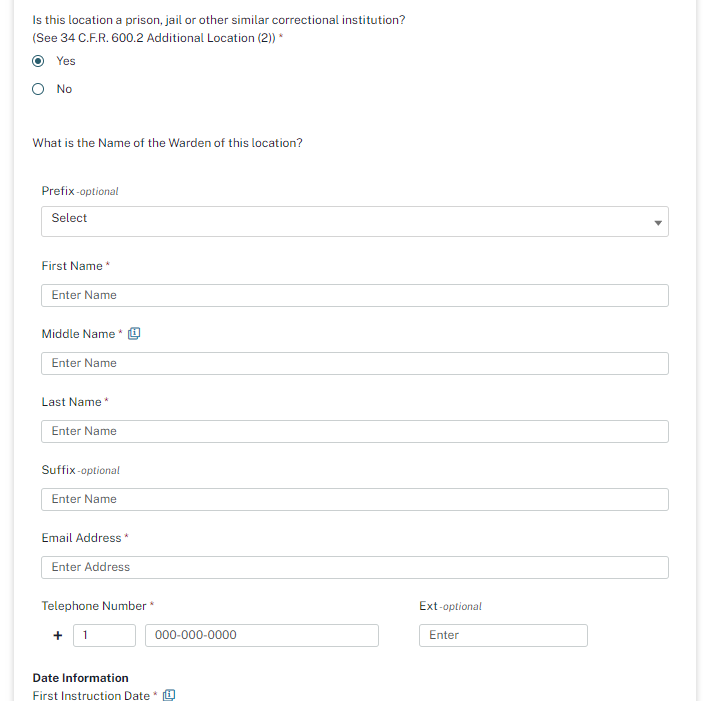Viewport: 703px width, 701px height.
Task: Select the Yes radio button
Action: 38,61
